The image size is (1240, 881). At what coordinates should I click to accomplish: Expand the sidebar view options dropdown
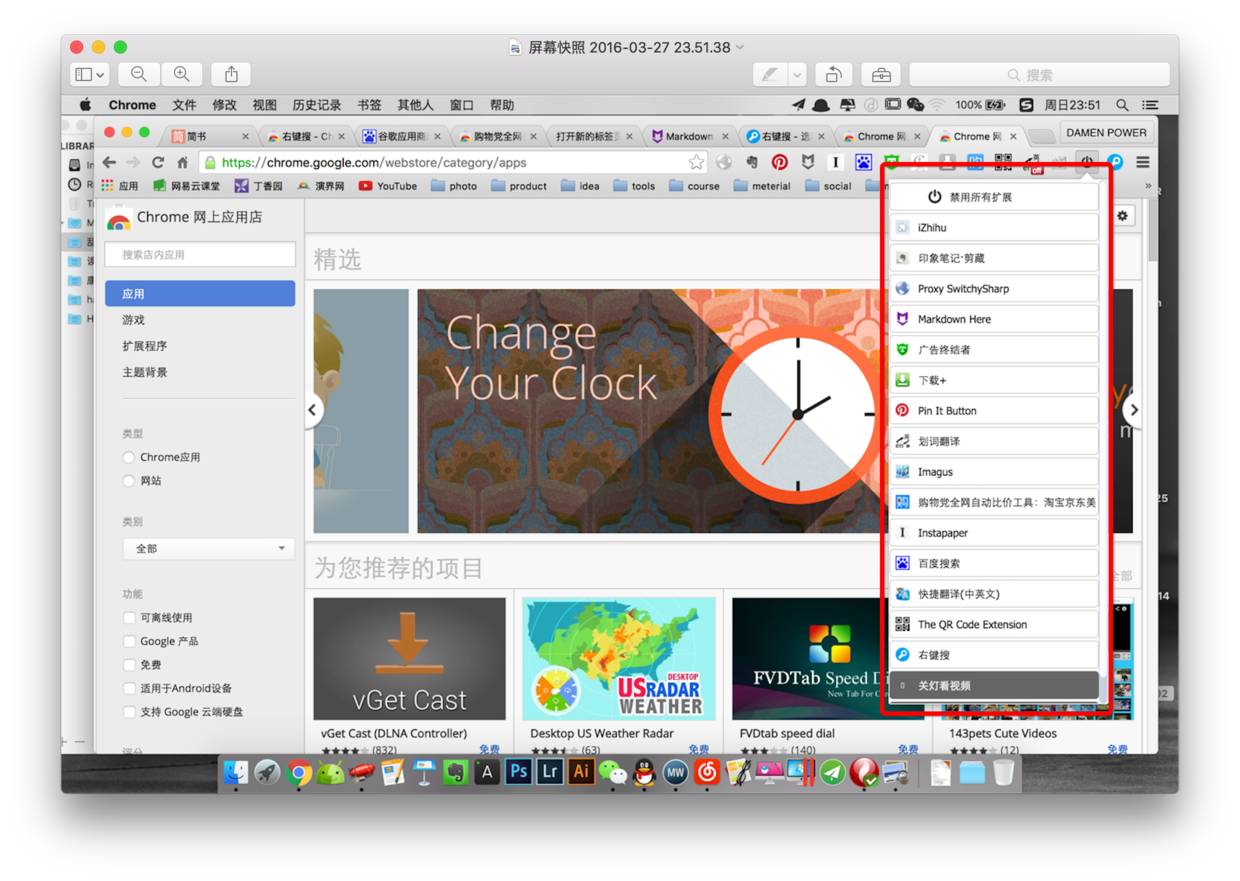[x=90, y=74]
